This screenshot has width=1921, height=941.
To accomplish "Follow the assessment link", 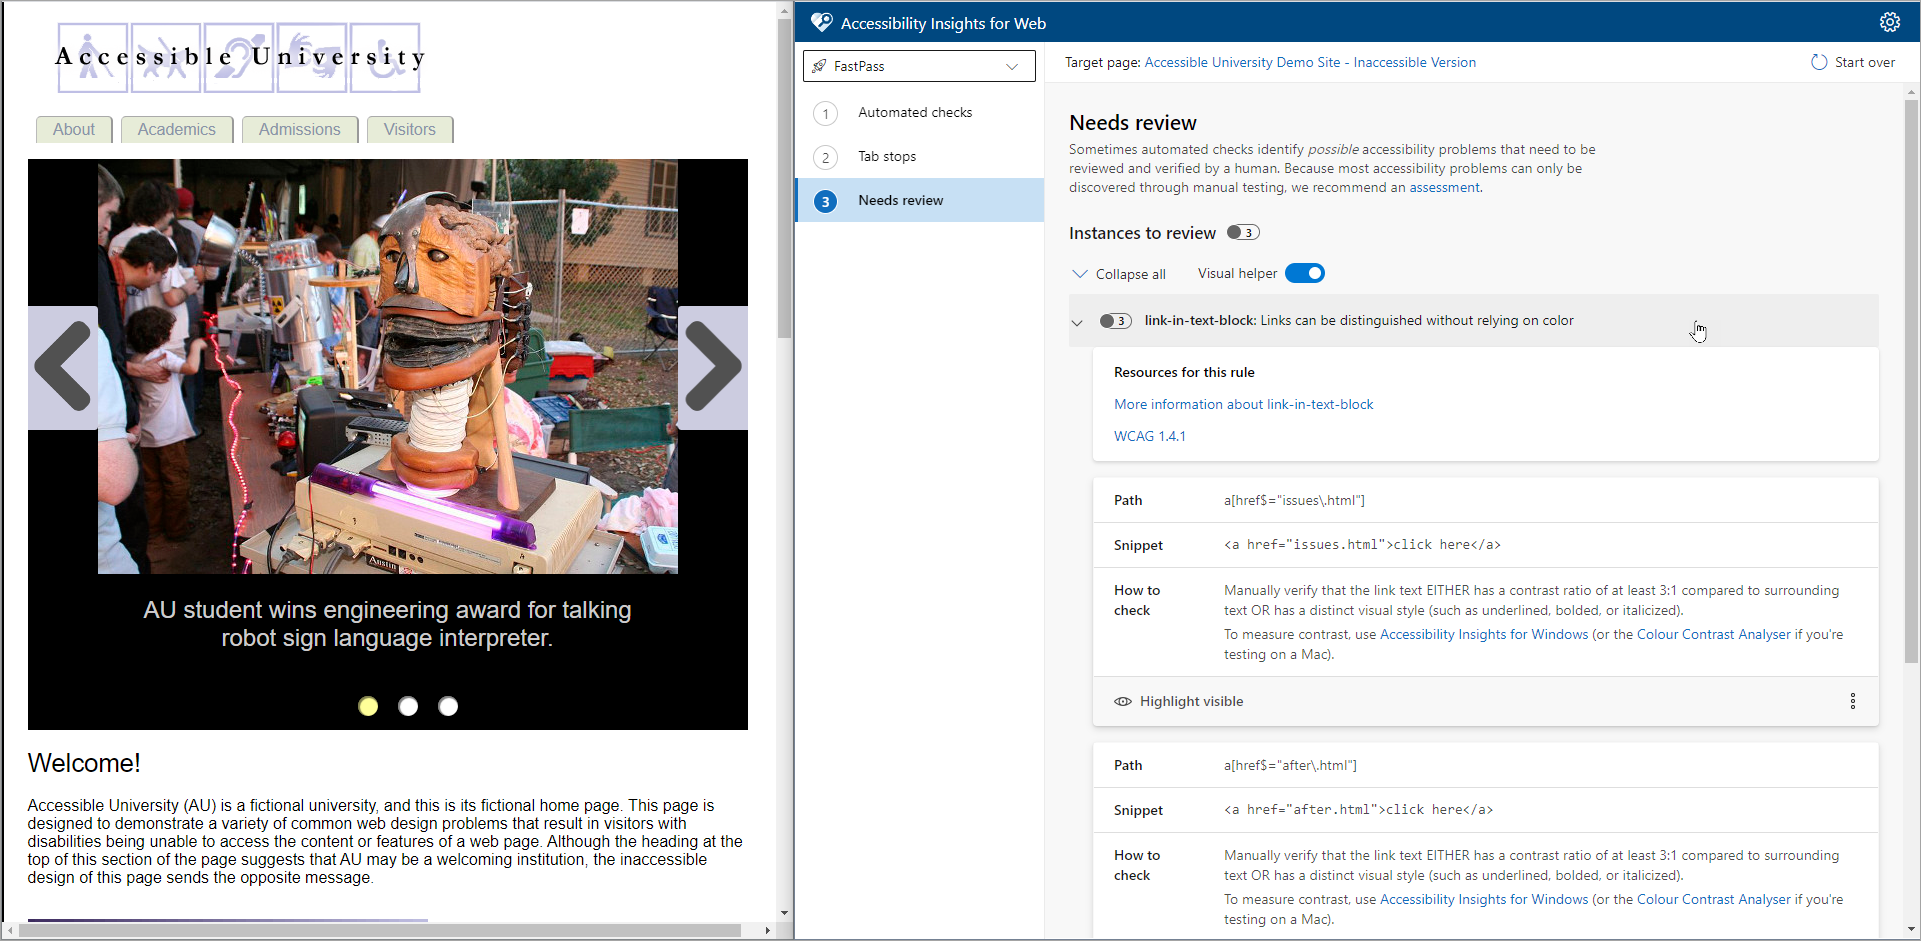I will [1444, 187].
